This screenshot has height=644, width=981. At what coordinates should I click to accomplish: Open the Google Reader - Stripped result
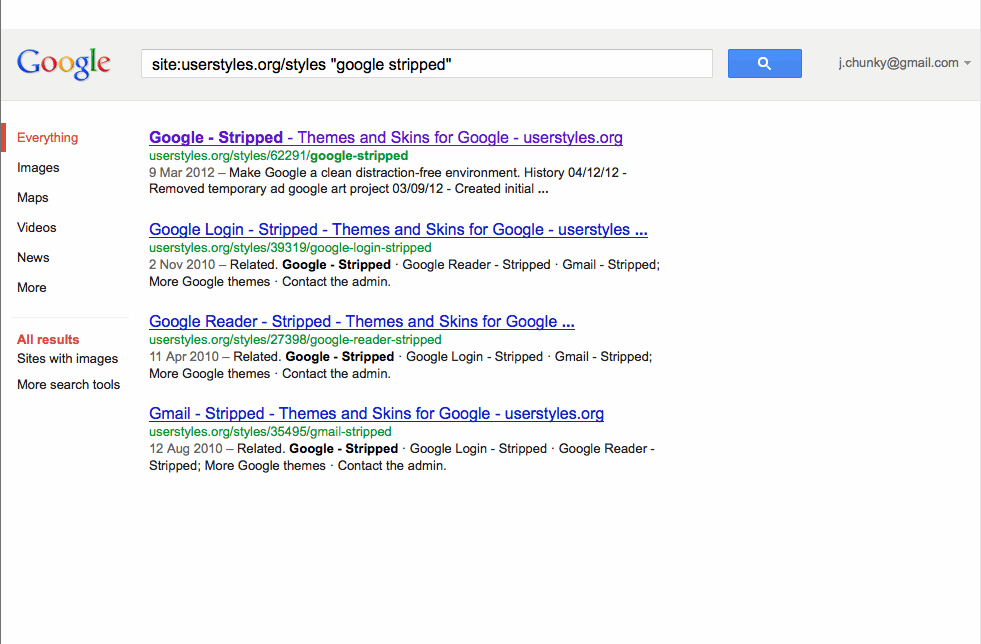point(362,322)
